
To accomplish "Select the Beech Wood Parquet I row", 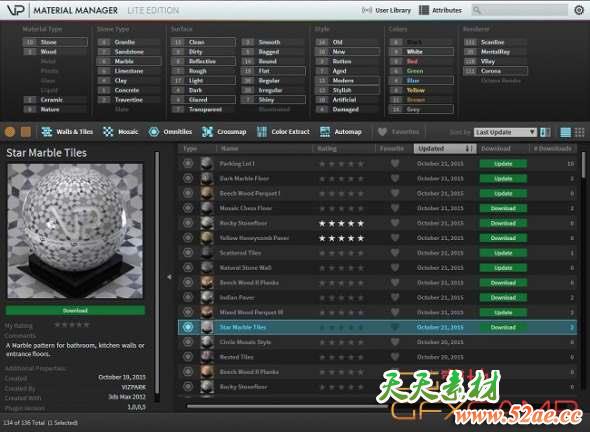I will click(x=377, y=193).
